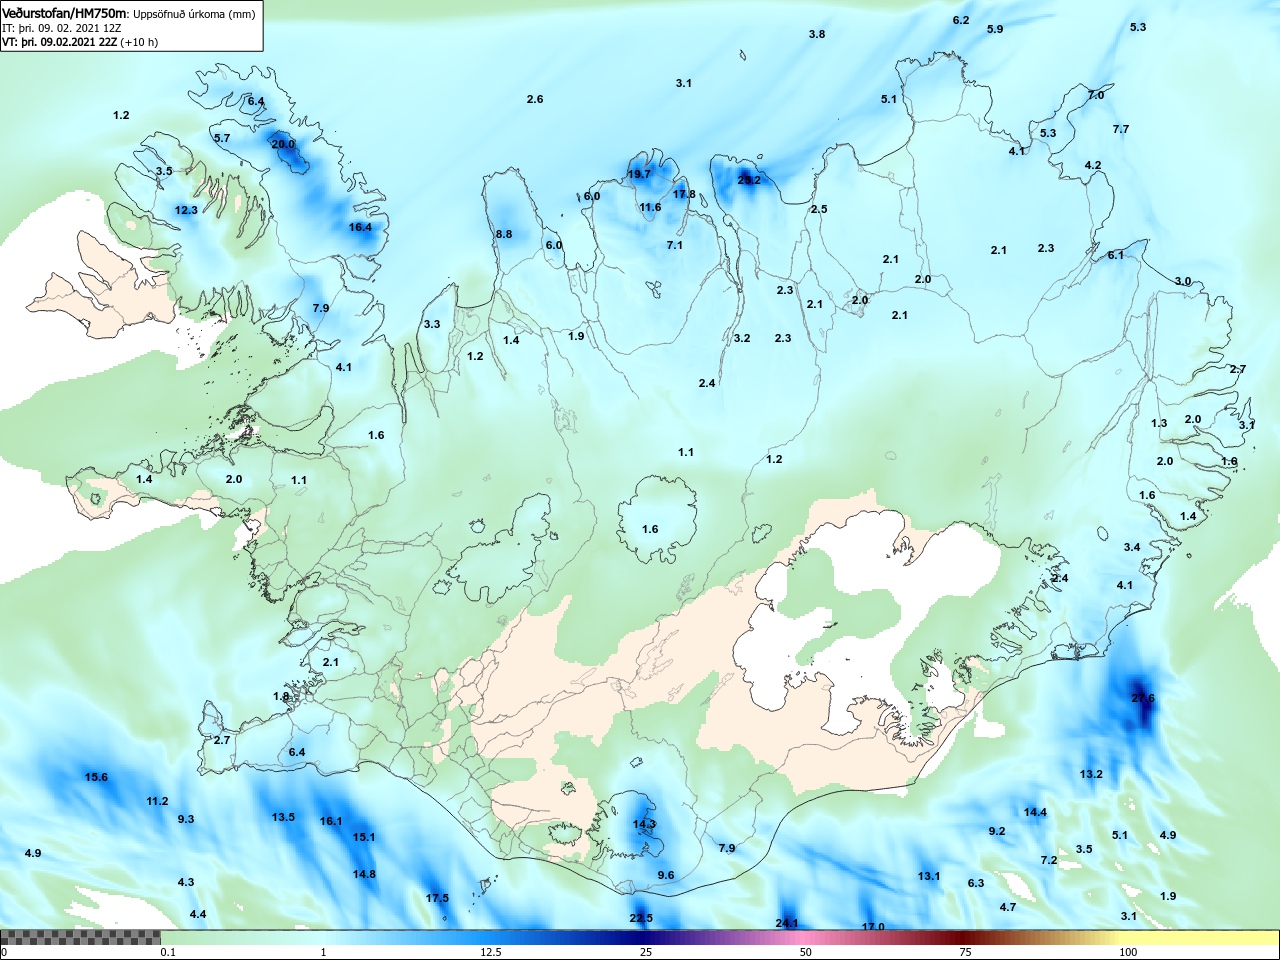
Task: Click the 12.3 precipitation value
Action: pos(186,210)
